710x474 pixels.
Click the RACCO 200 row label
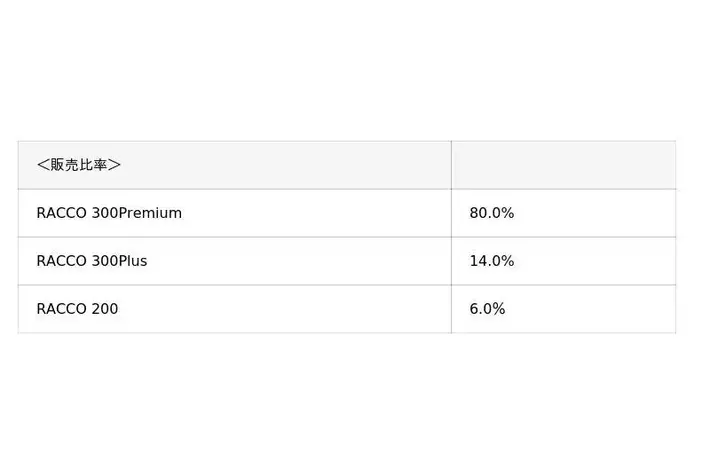(x=77, y=309)
